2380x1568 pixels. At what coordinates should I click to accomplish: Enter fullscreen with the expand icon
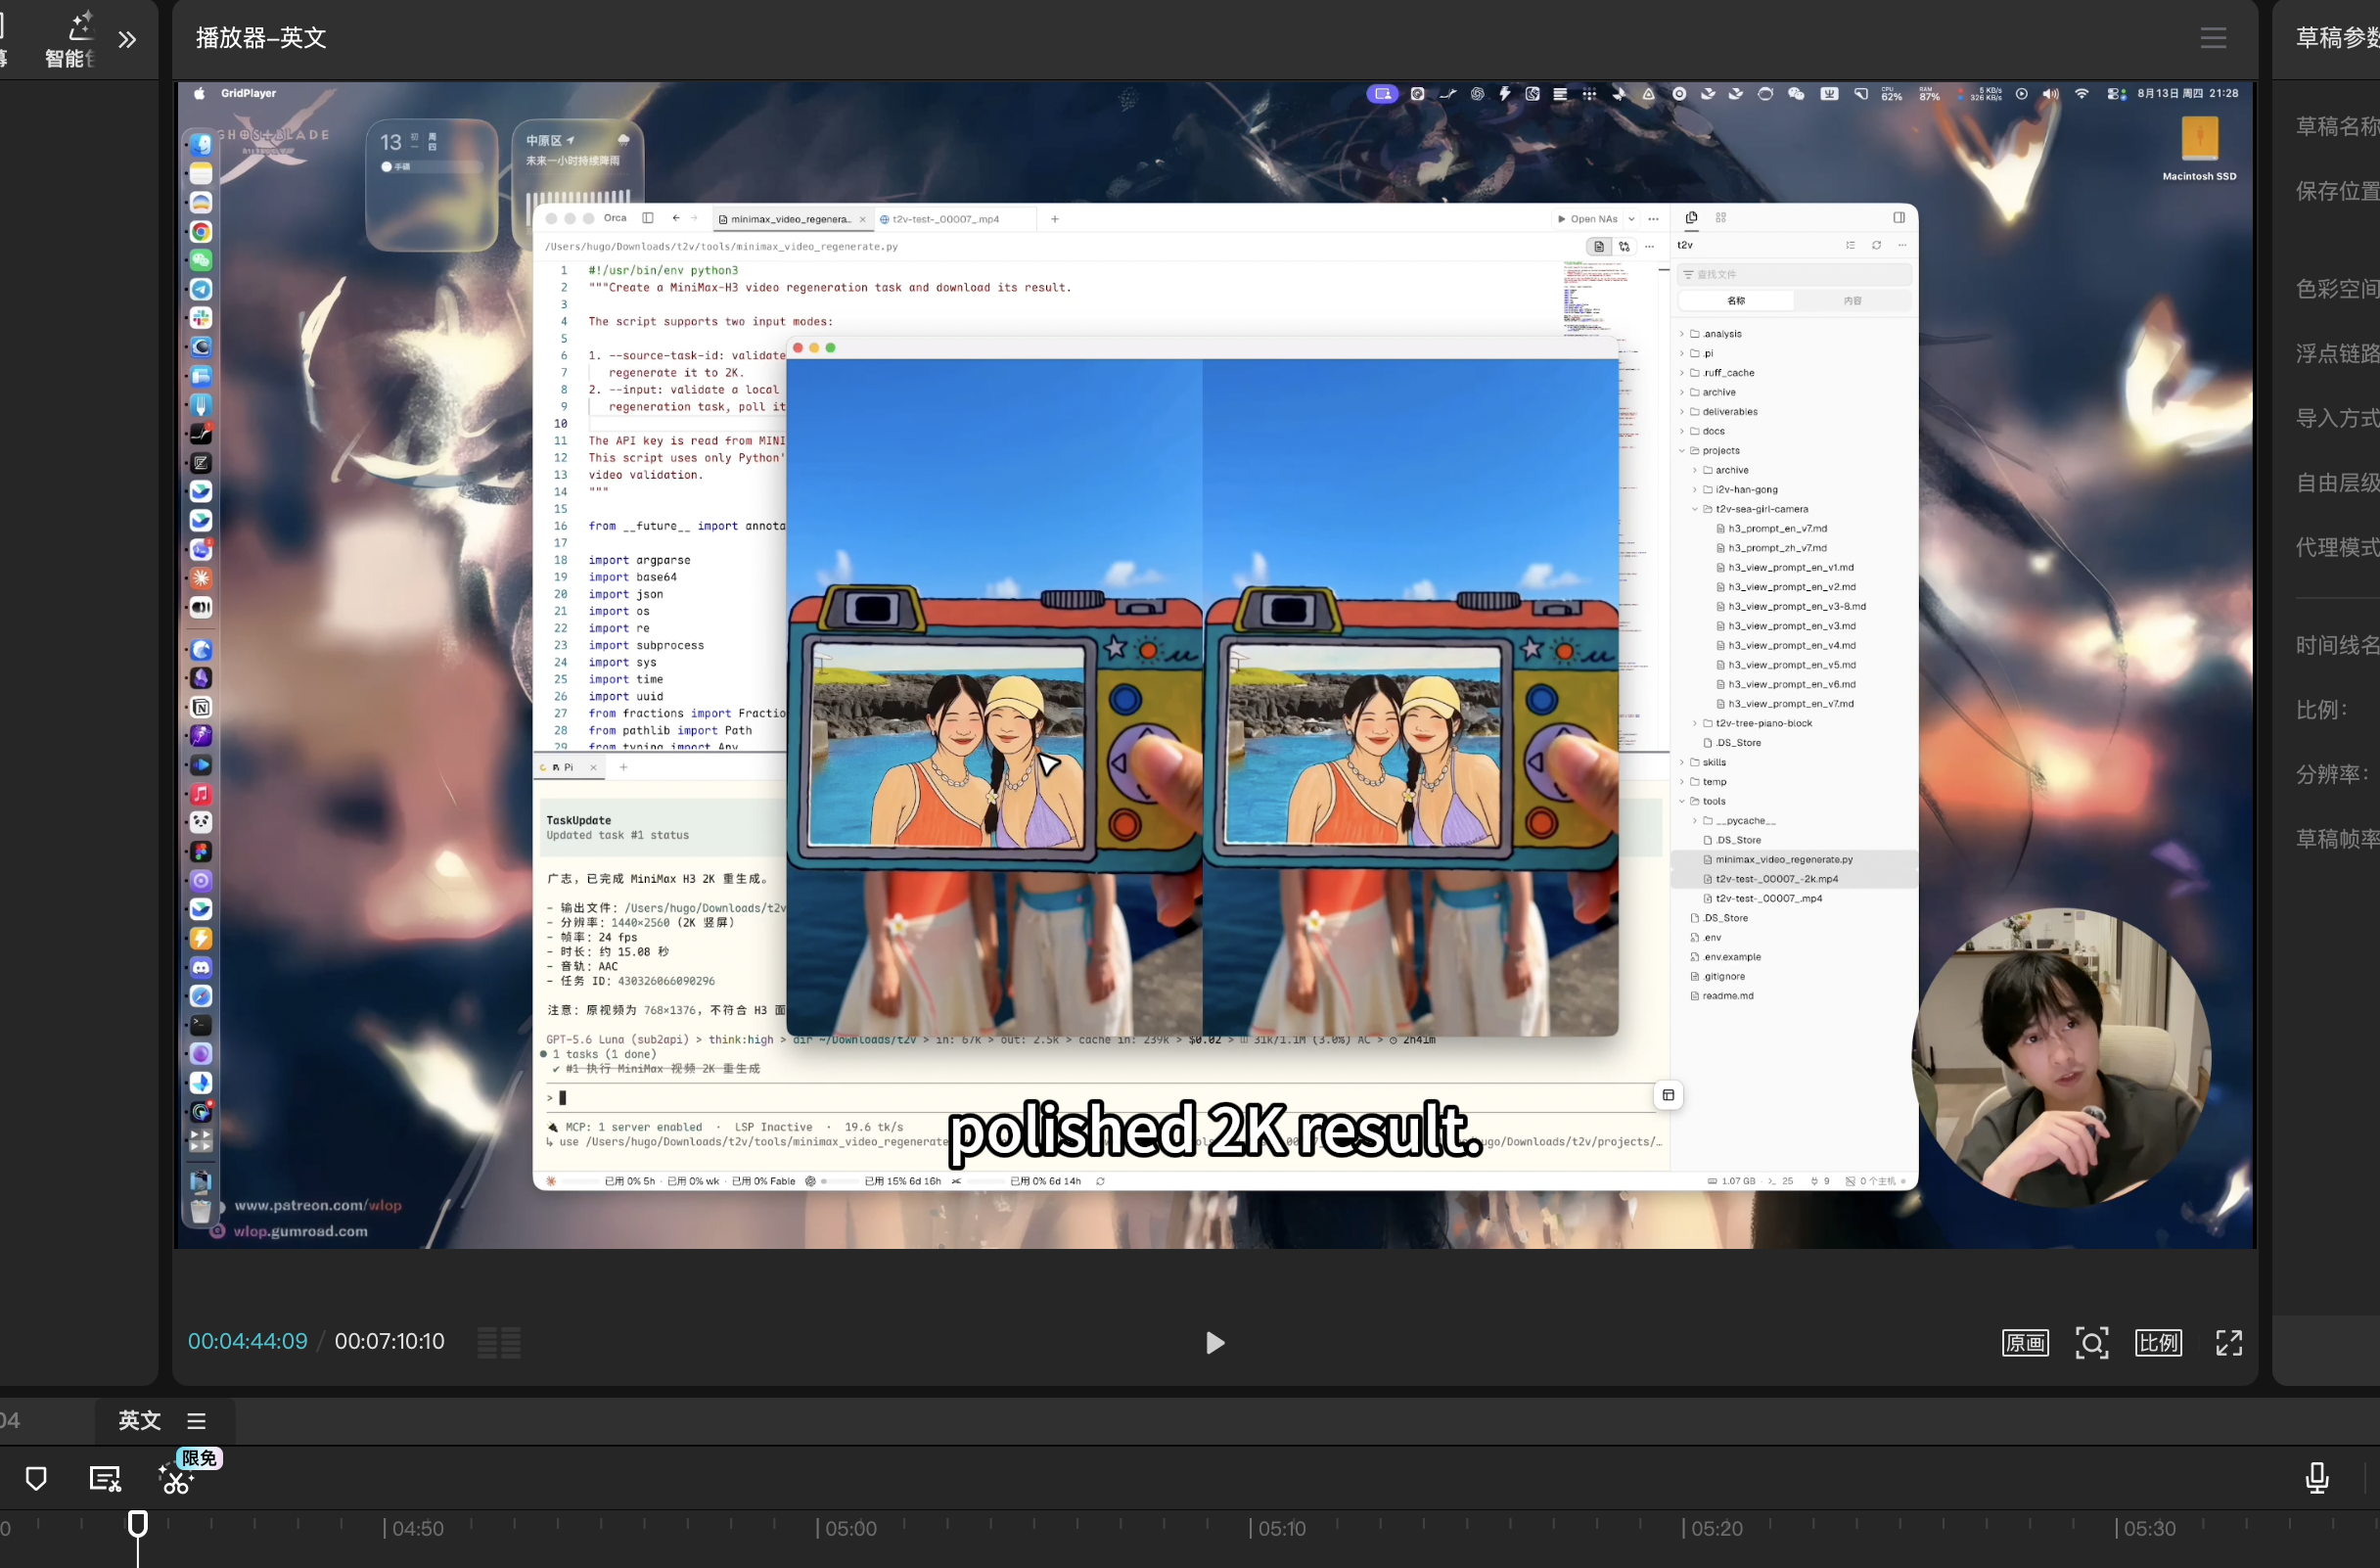point(2229,1342)
